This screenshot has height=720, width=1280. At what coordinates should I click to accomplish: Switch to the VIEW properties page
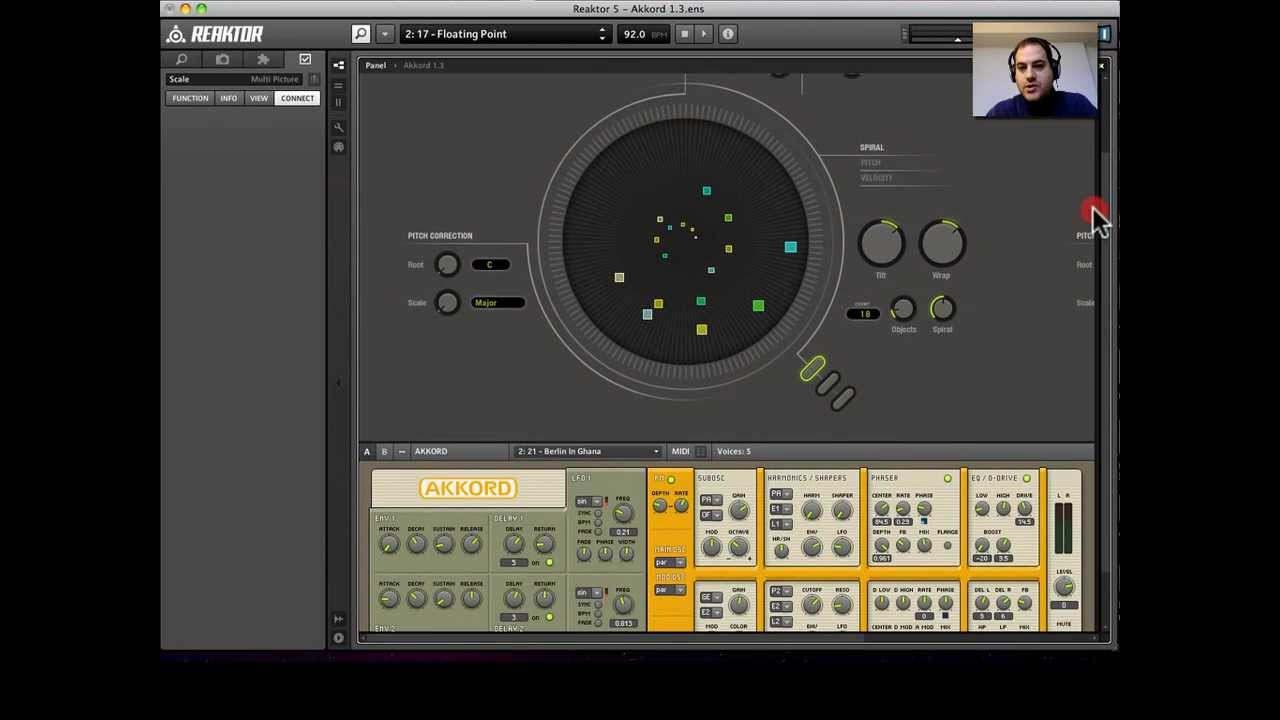point(259,98)
